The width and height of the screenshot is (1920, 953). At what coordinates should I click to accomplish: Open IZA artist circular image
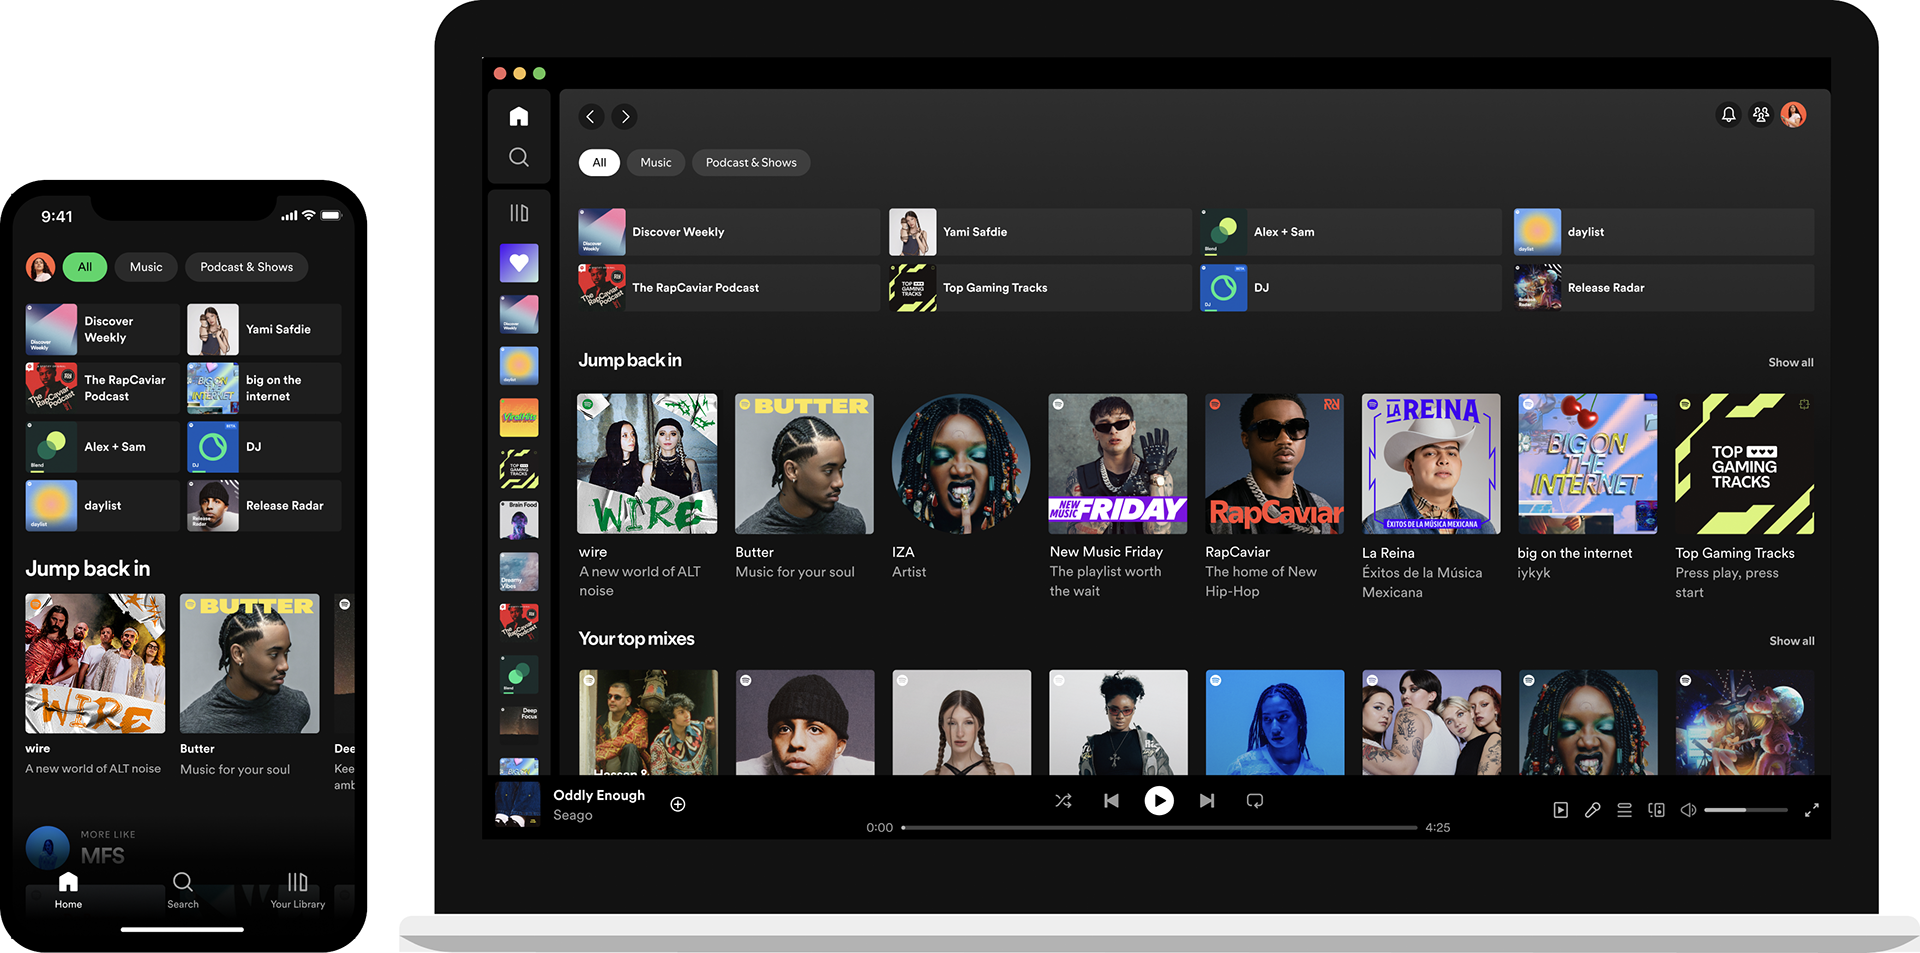[x=961, y=463]
